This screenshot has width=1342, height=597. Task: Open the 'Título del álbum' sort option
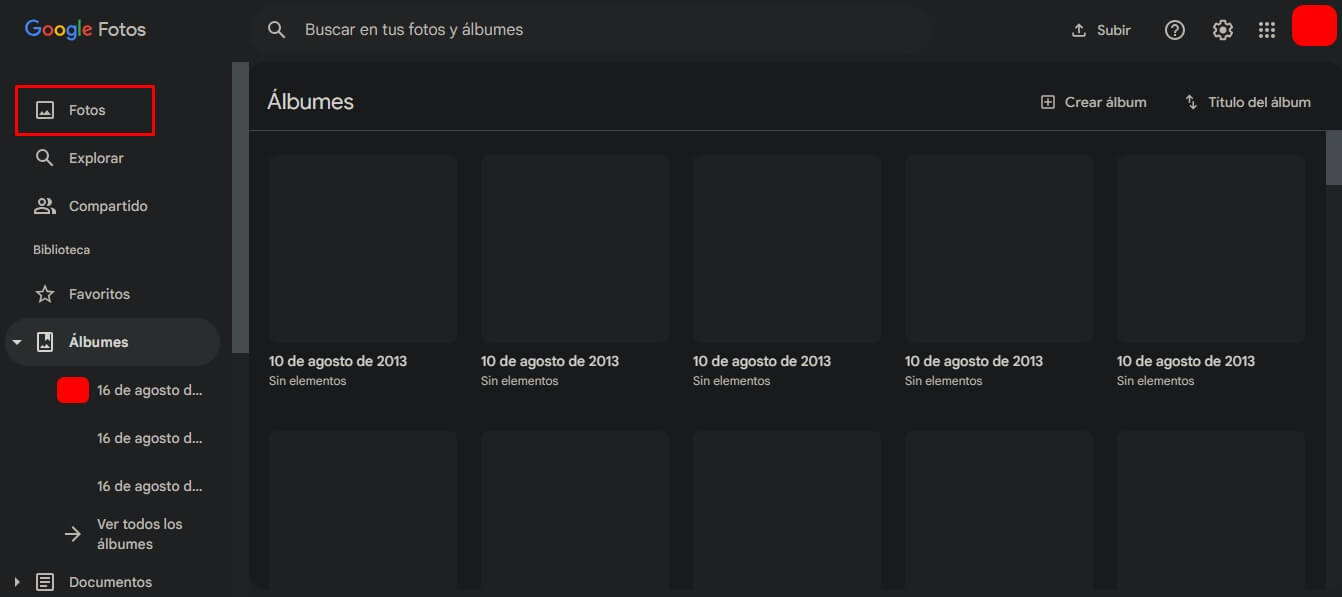tap(1247, 102)
